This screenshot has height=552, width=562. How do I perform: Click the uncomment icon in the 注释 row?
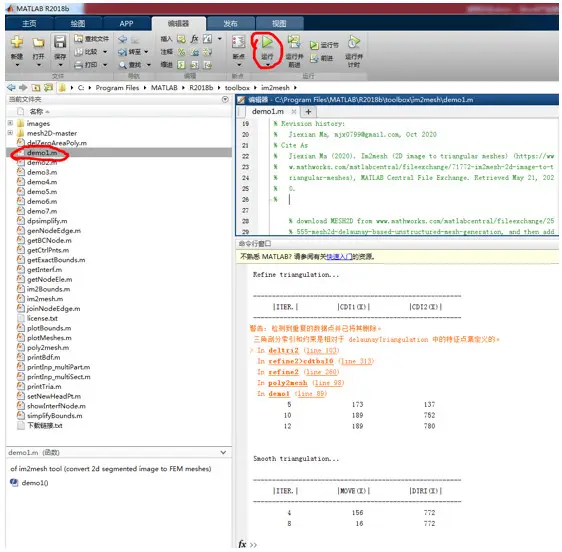(x=195, y=52)
